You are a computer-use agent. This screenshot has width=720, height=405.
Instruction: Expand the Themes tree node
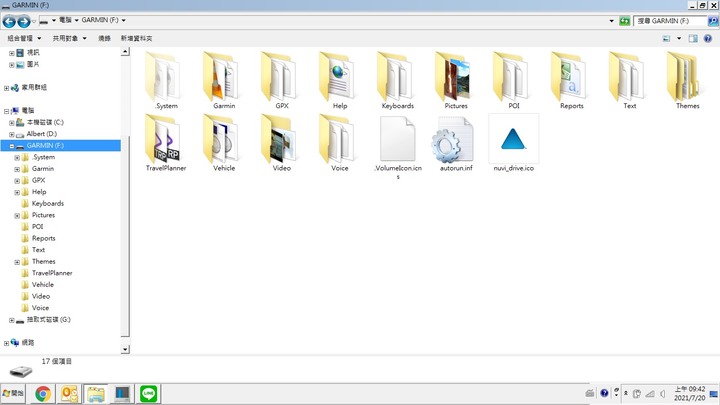[x=17, y=262]
